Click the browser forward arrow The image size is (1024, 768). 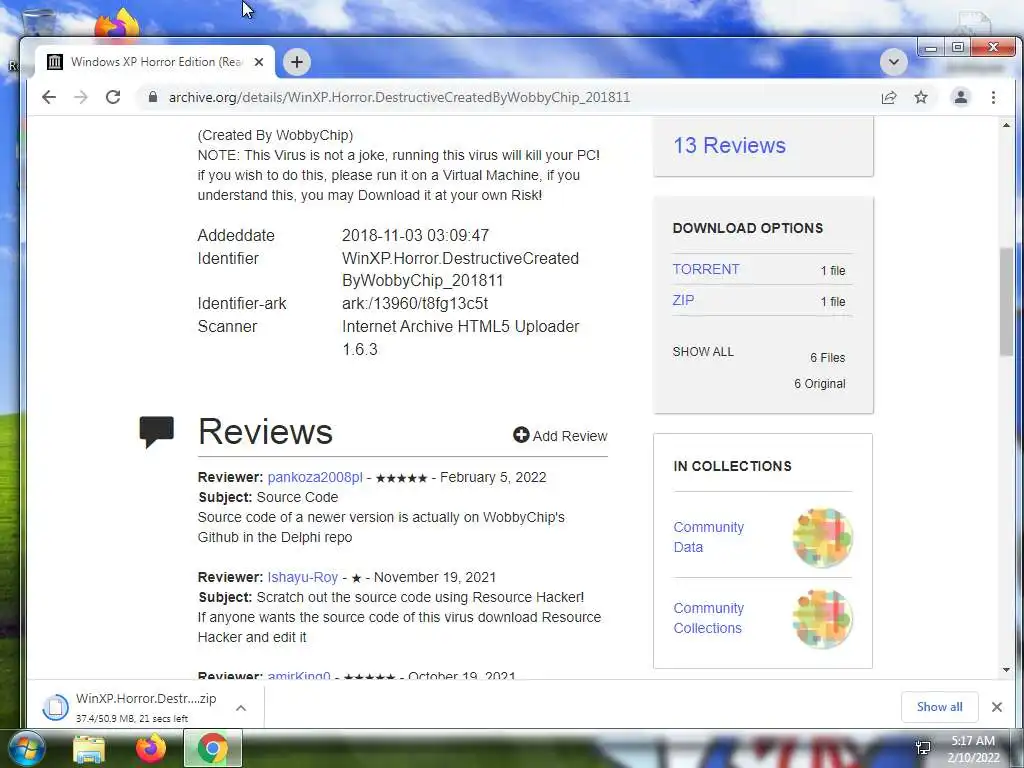80,97
